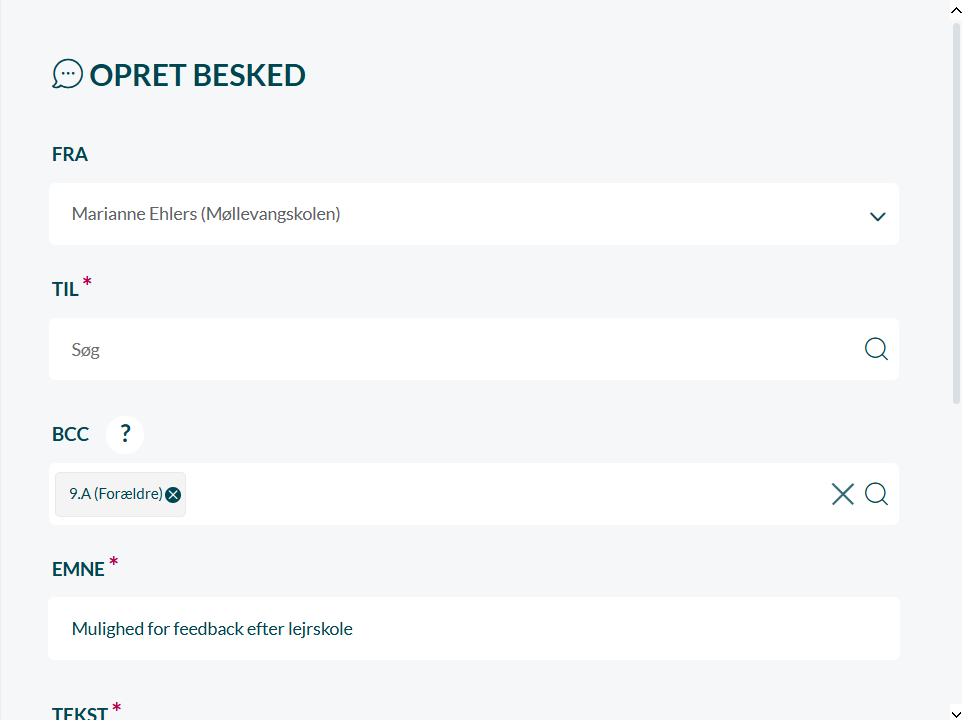Remove the 9.A (Forældre) recipient chip
The image size is (962, 720).
click(x=174, y=494)
